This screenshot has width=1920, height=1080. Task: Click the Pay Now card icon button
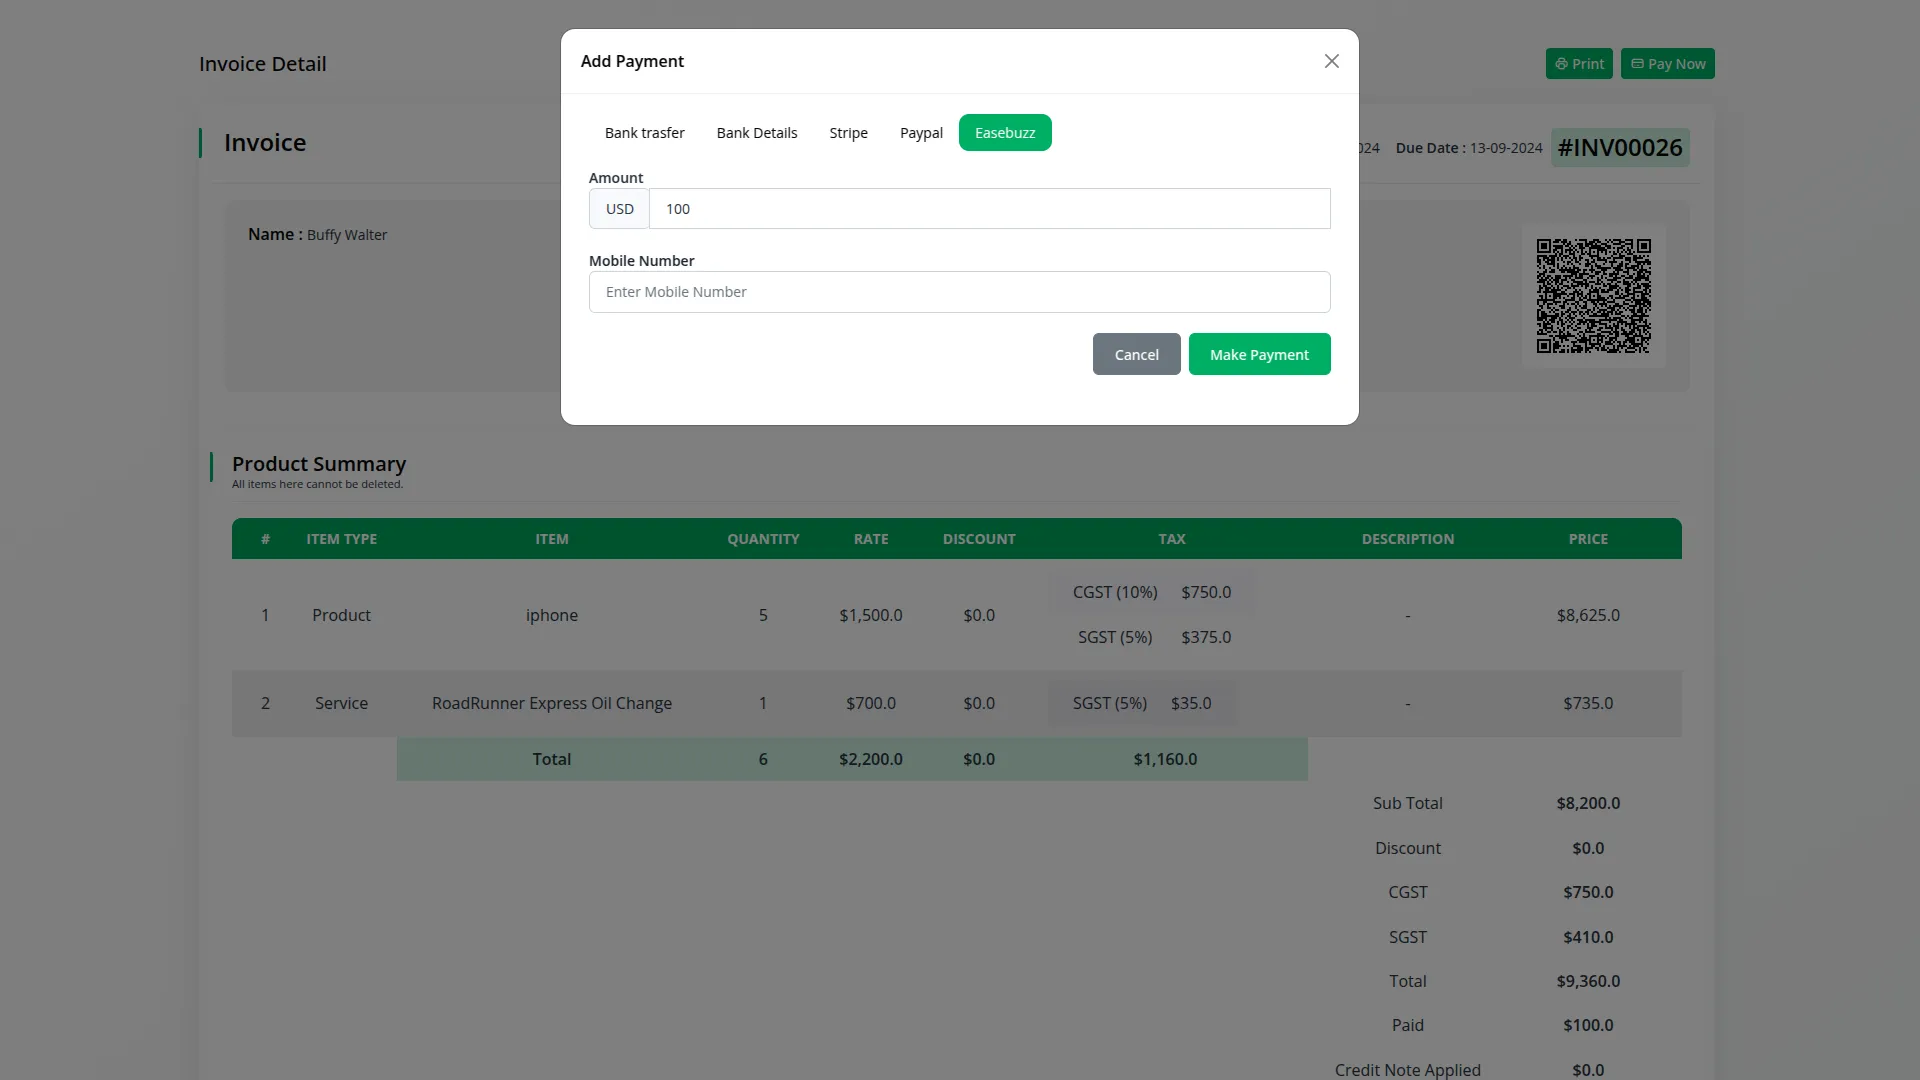pos(1666,64)
